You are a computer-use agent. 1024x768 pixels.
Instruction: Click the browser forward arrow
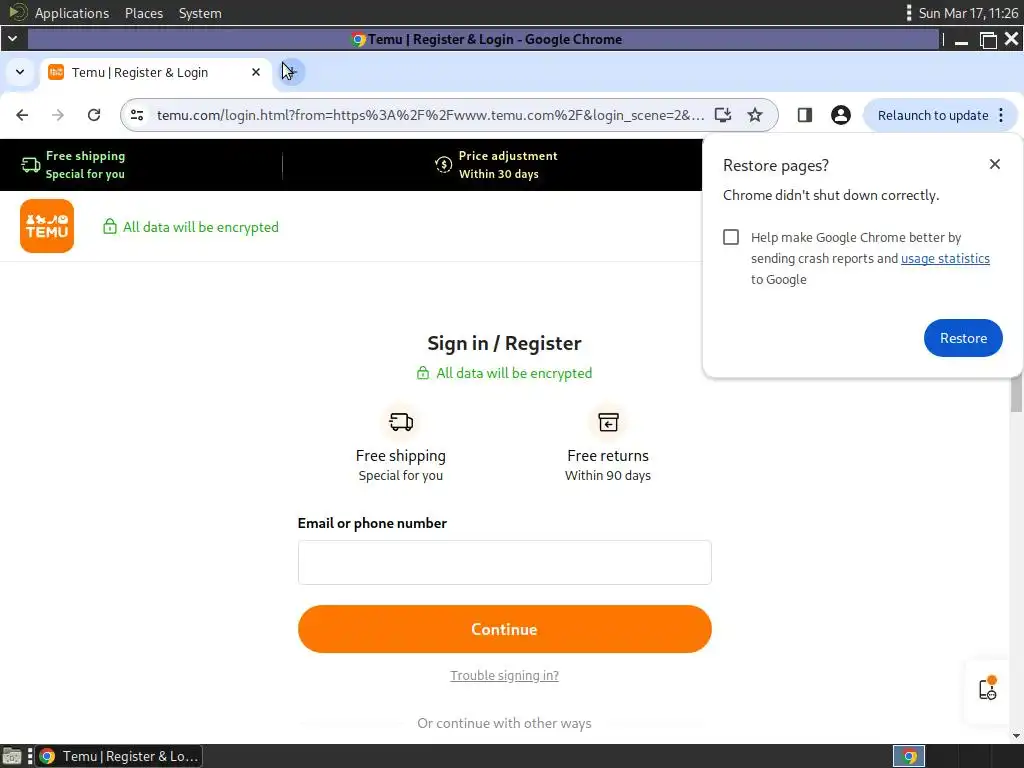[58, 115]
